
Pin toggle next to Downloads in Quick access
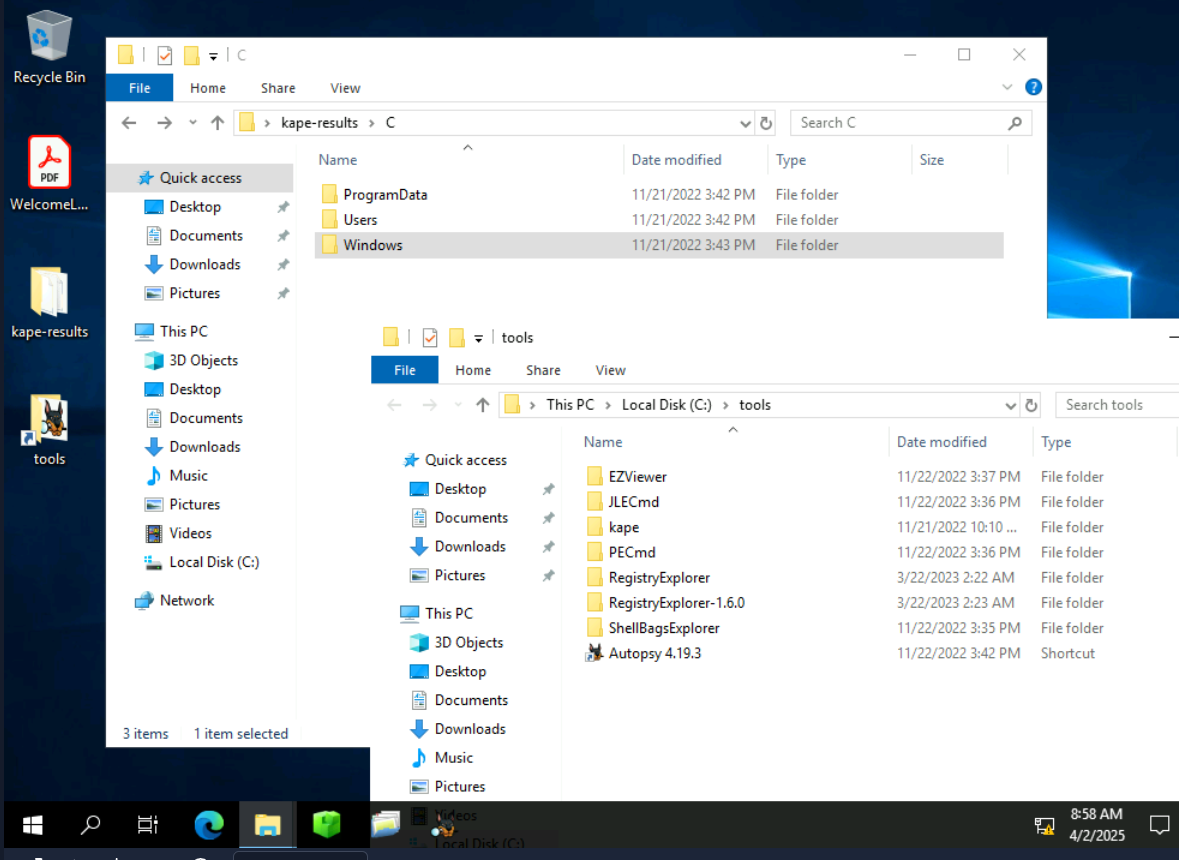pyautogui.click(x=283, y=265)
